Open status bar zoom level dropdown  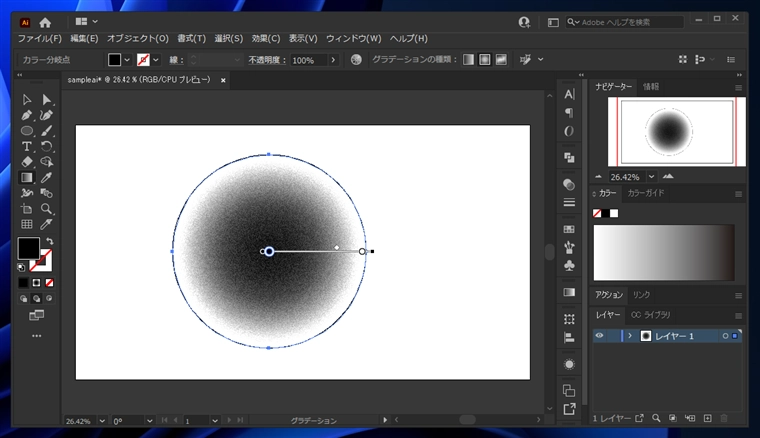tap(102, 421)
